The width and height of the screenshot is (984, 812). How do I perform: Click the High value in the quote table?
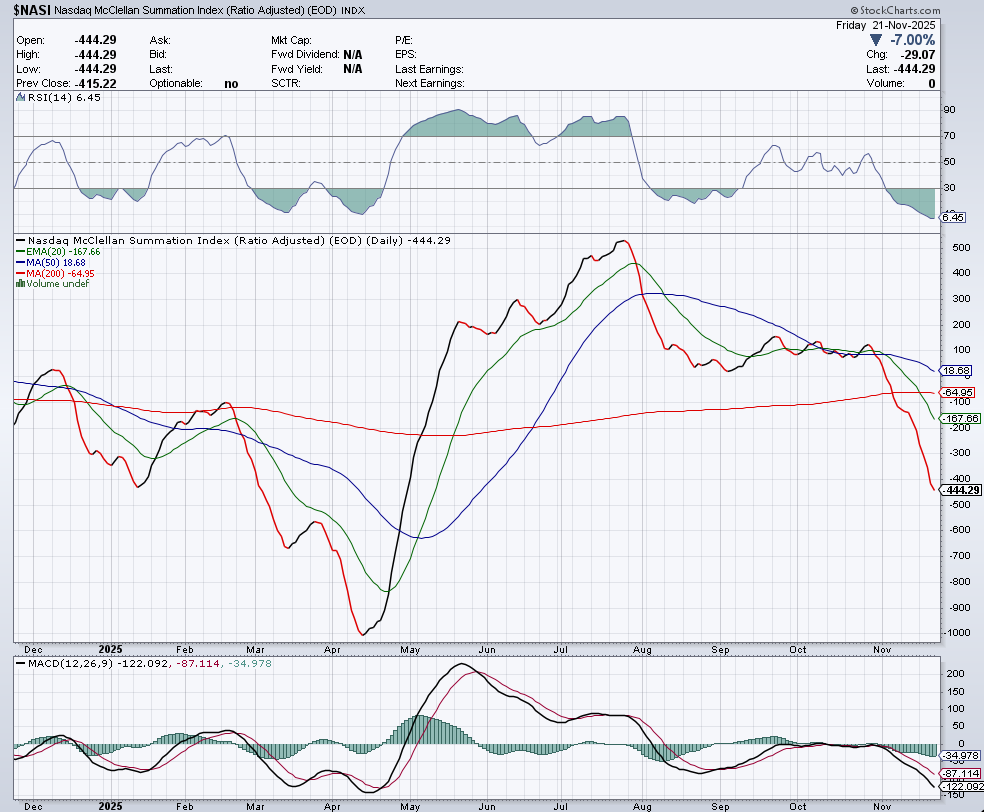click(95, 55)
